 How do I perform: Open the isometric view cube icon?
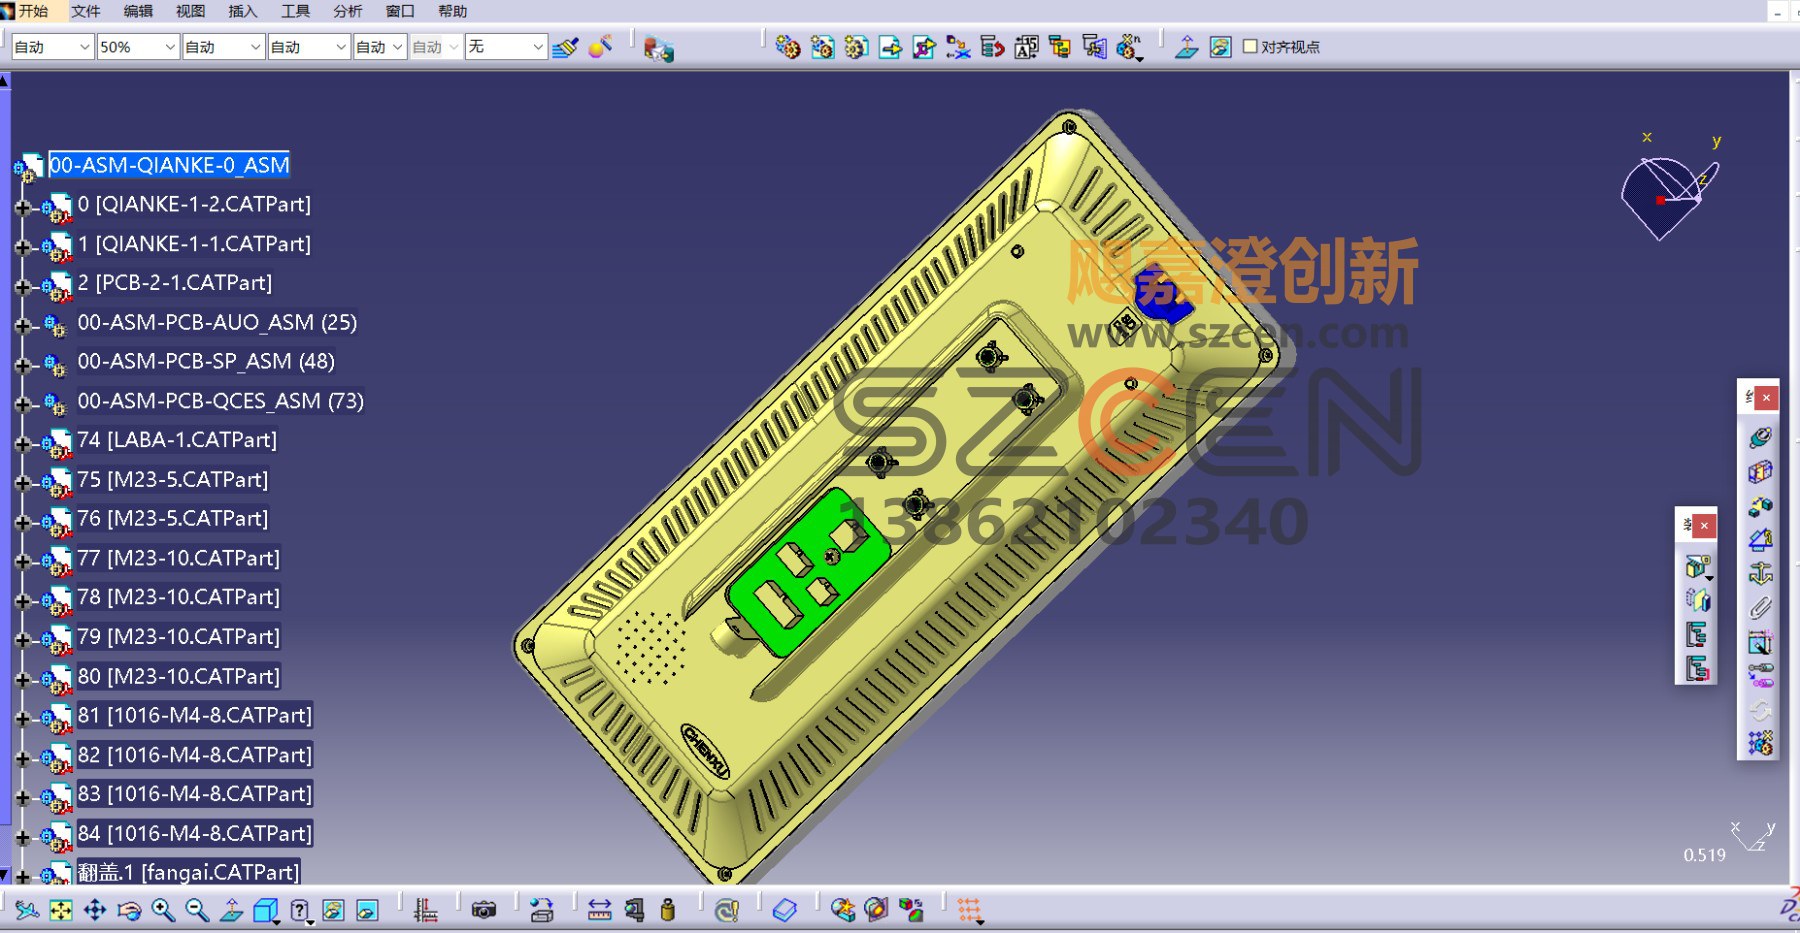tap(266, 909)
